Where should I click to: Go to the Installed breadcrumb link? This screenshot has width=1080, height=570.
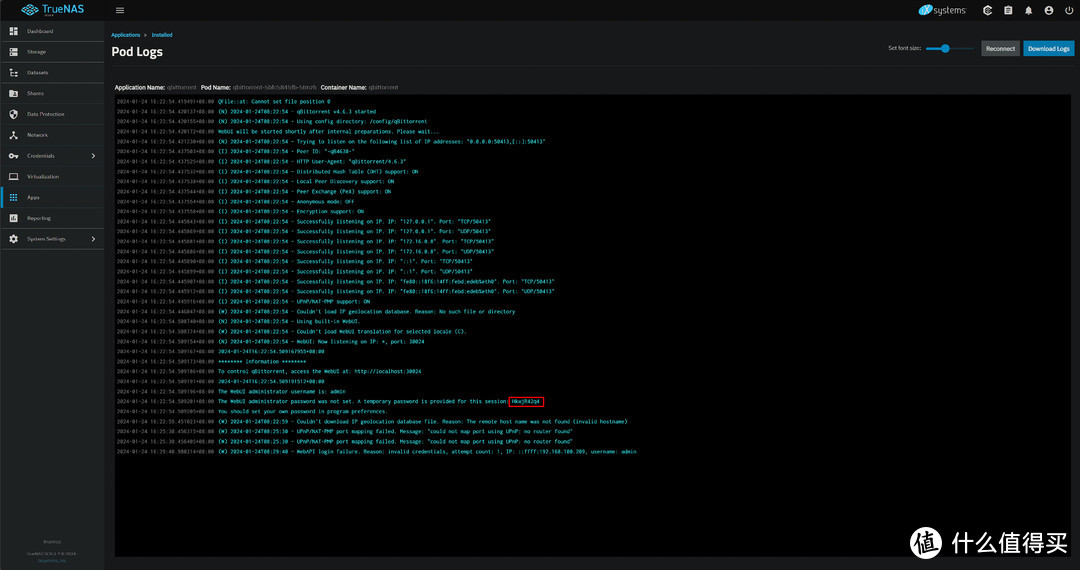(x=162, y=35)
